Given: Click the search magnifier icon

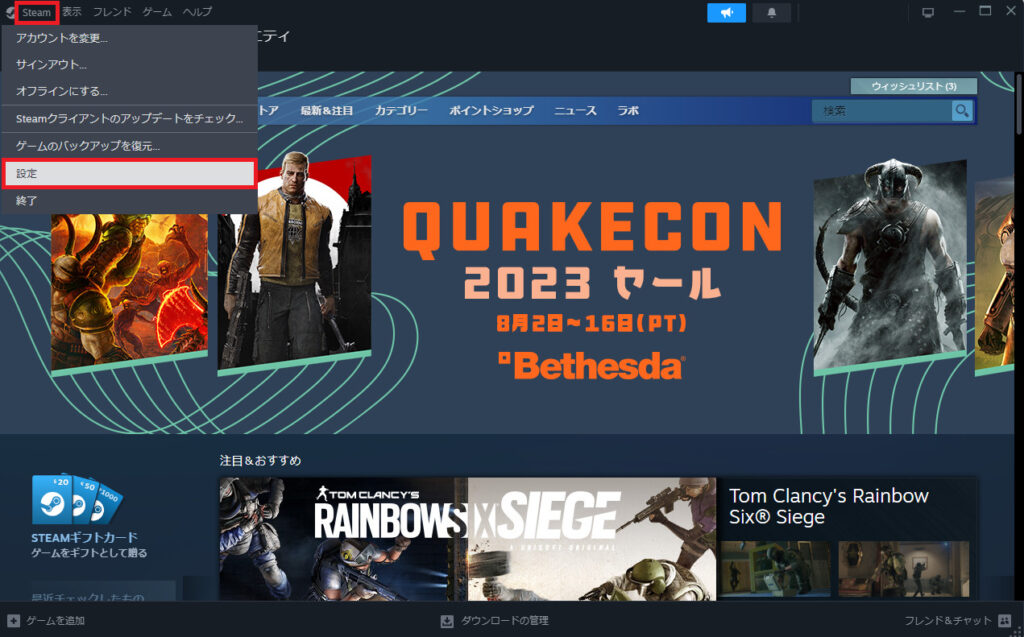Looking at the screenshot, I should (x=962, y=111).
